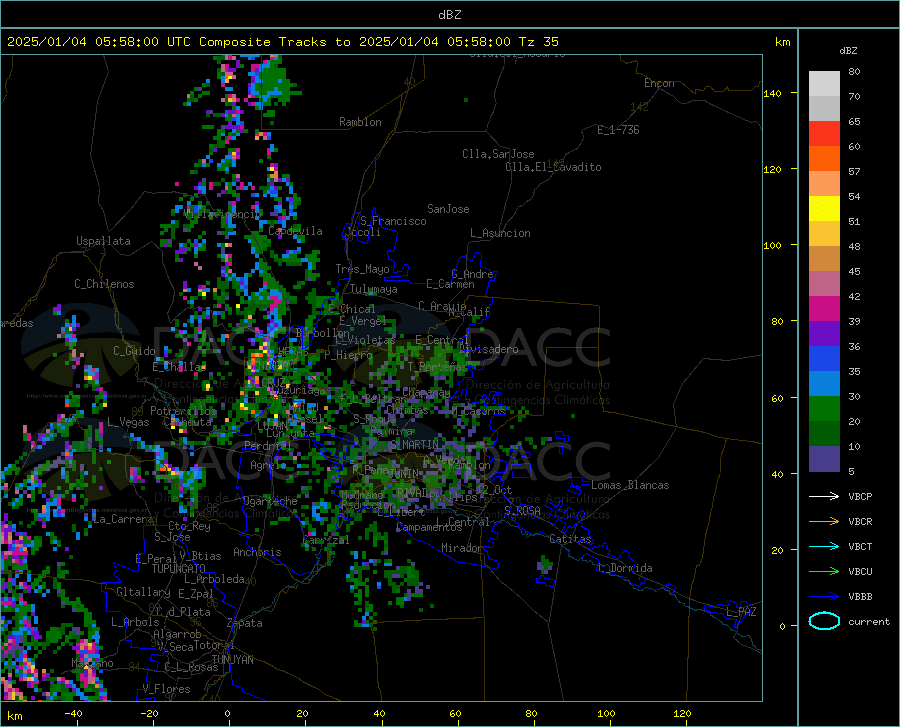This screenshot has width=900, height=727.
Task: Click the 'L_PAZ' map label
Action: [741, 612]
